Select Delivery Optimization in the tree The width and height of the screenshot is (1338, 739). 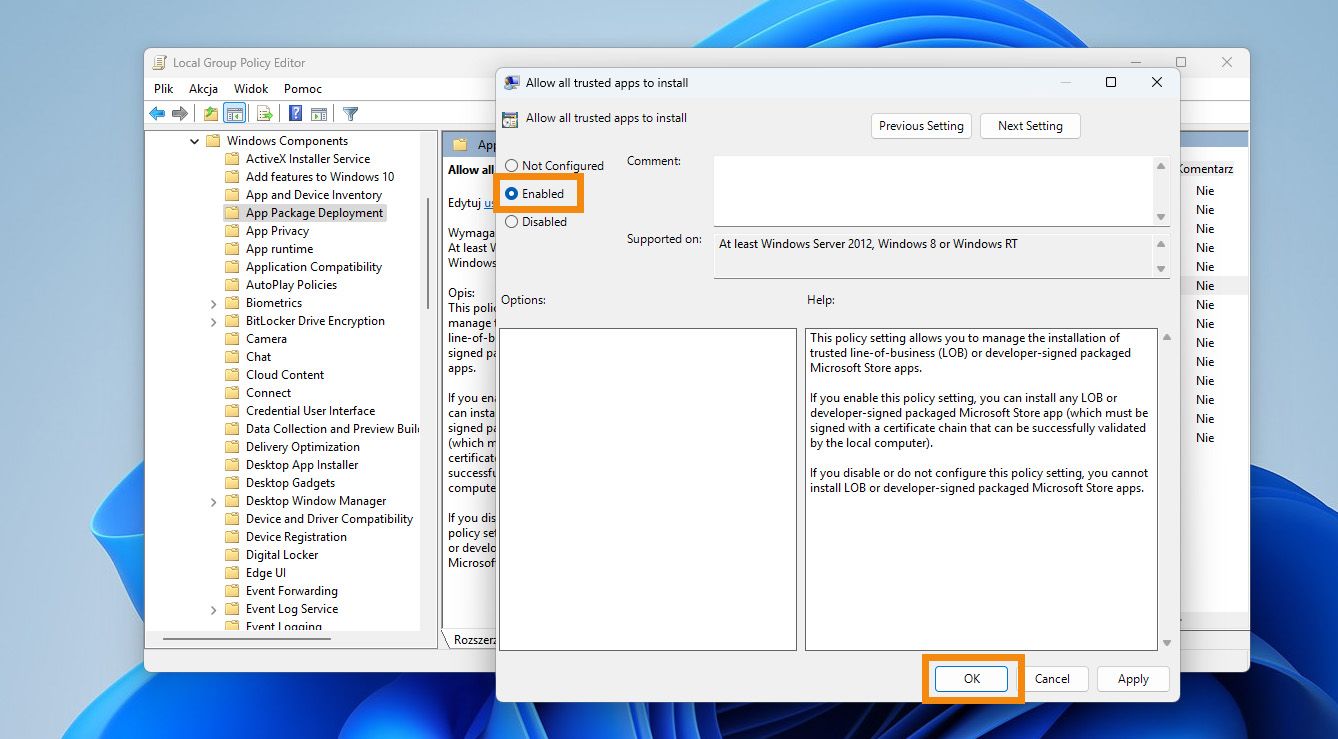pyautogui.click(x=303, y=447)
